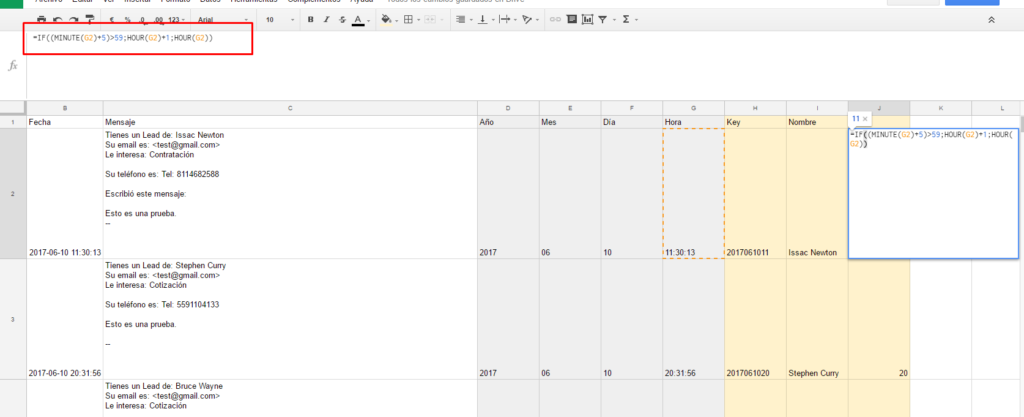
Task: Open the vertical align menu
Action: pos(485,20)
